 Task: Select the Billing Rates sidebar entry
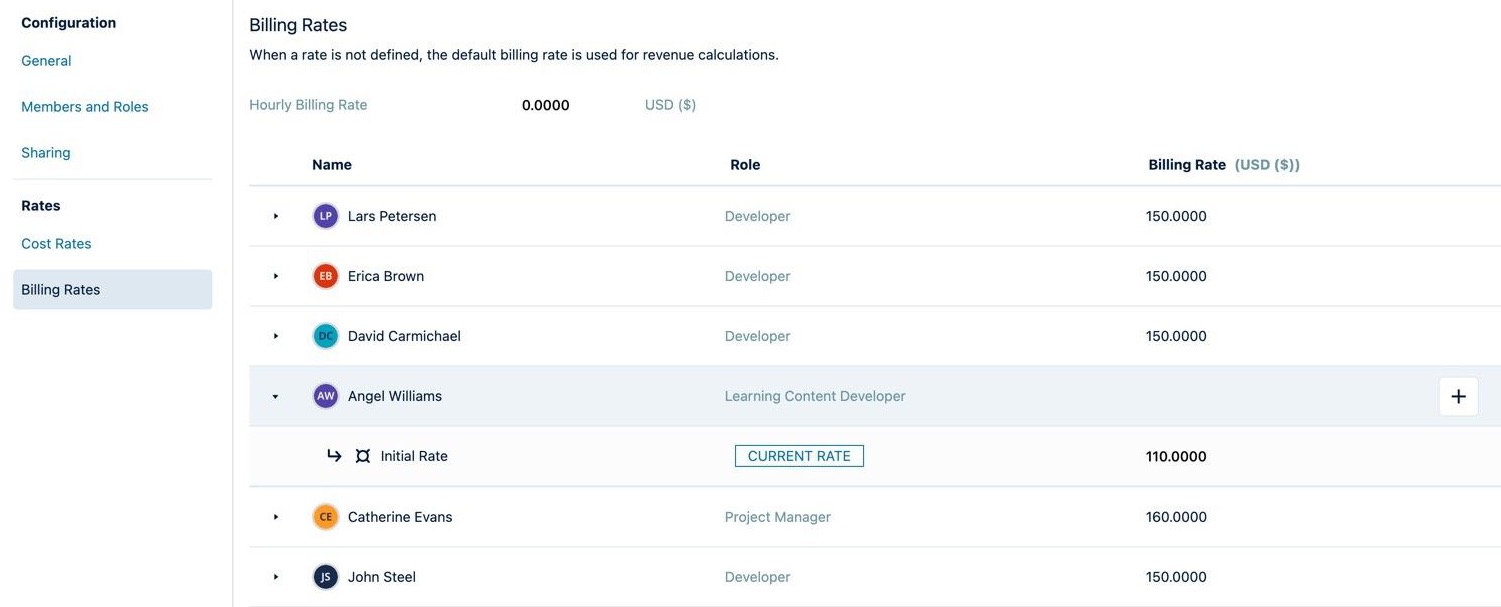point(60,288)
